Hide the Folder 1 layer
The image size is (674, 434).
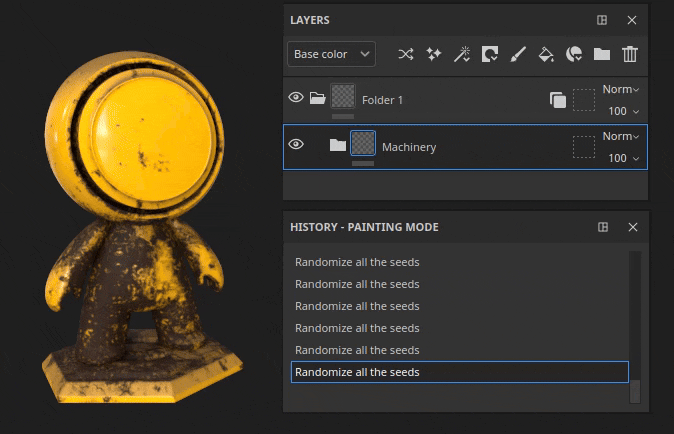click(296, 98)
